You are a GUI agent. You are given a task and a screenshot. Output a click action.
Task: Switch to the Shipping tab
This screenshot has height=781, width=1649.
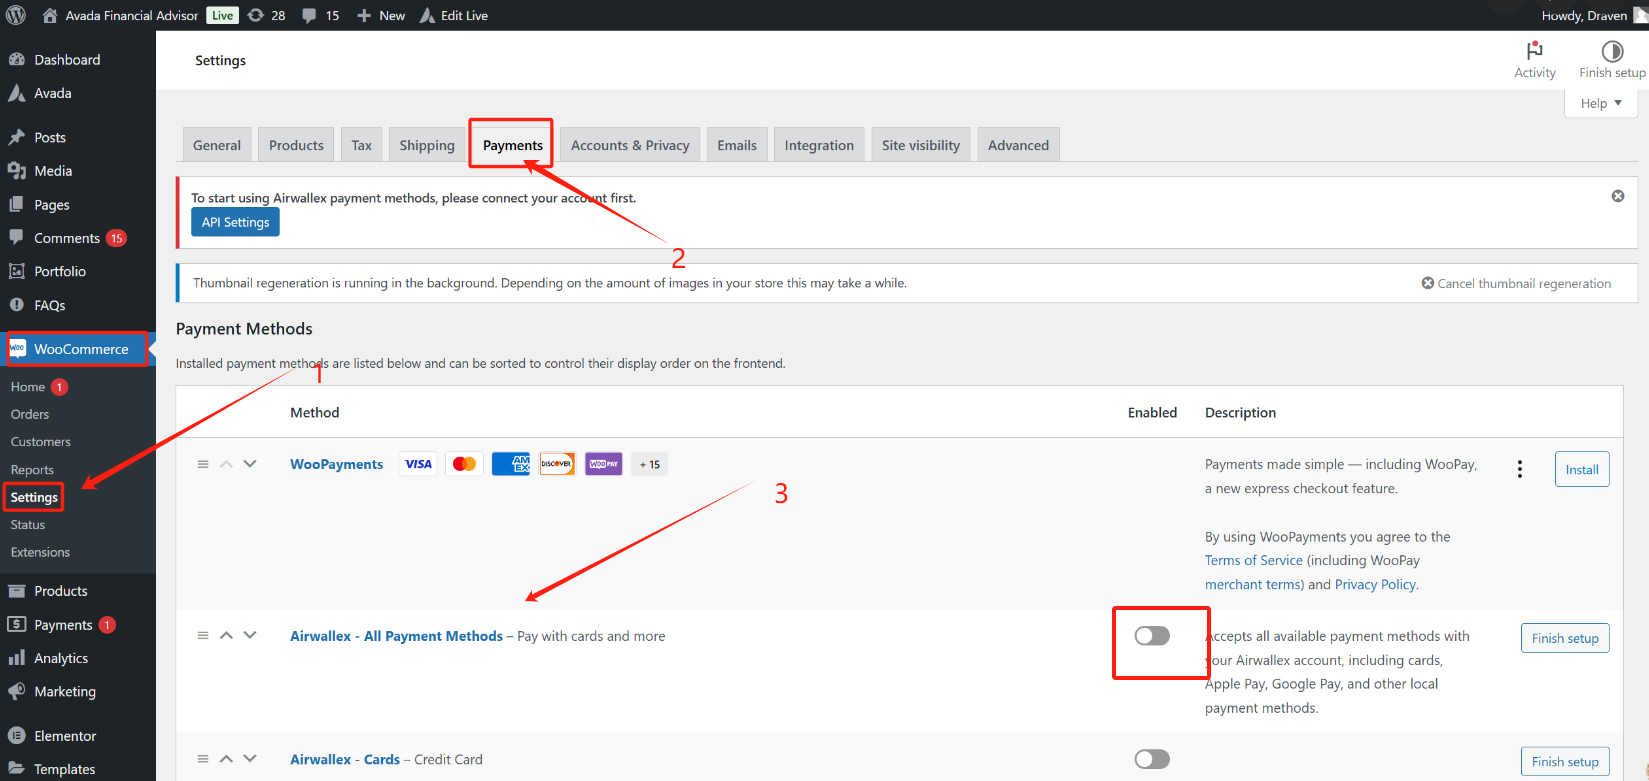pyautogui.click(x=427, y=145)
